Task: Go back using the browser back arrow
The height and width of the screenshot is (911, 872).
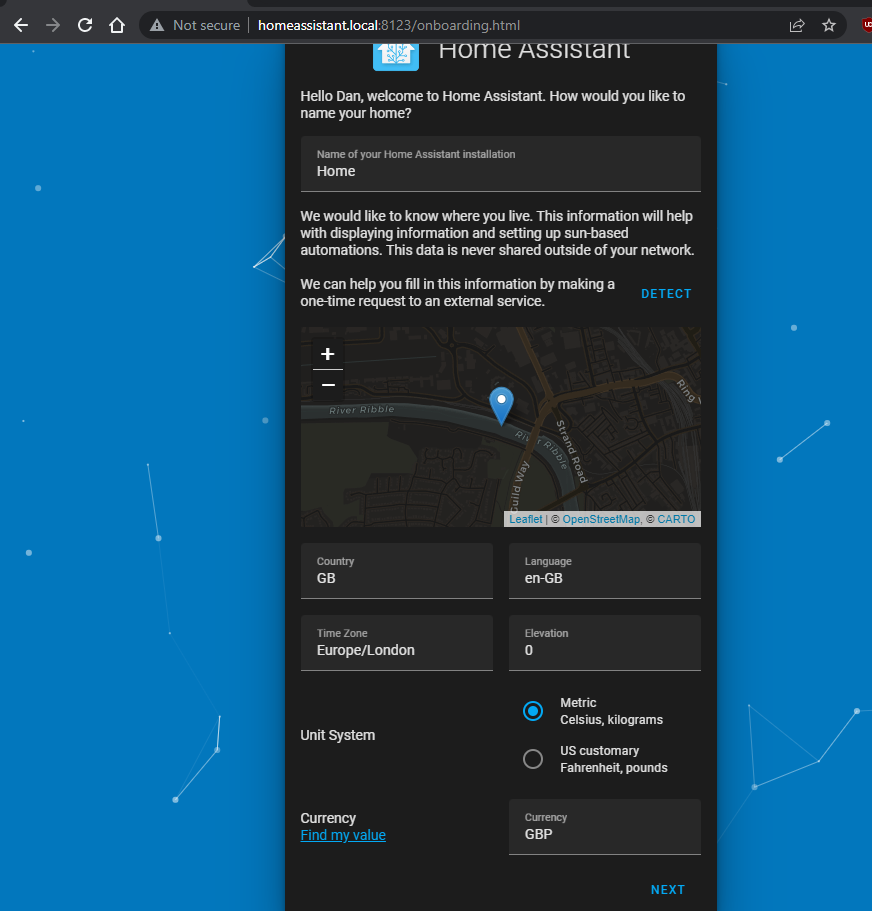Action: pos(21,26)
